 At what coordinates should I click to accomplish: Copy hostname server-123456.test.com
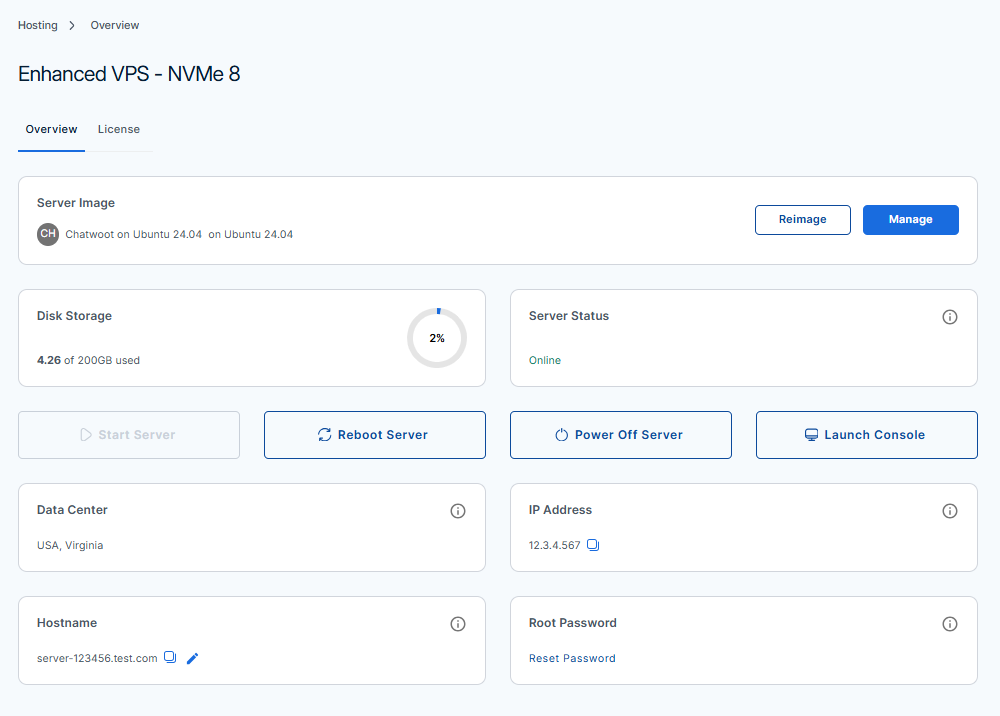pos(170,657)
